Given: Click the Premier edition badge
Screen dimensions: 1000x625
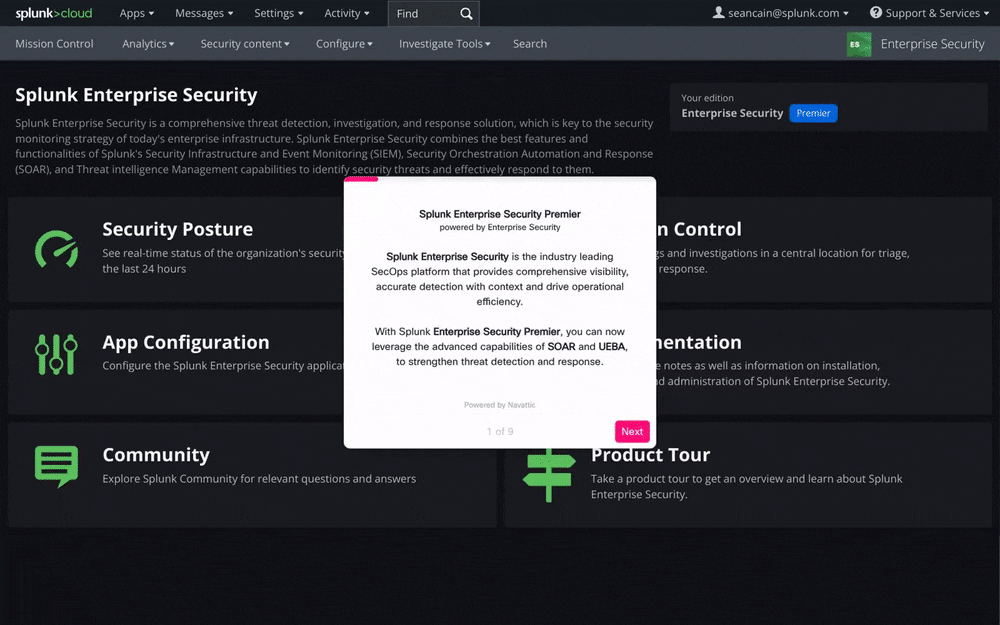Looking at the screenshot, I should [x=813, y=113].
